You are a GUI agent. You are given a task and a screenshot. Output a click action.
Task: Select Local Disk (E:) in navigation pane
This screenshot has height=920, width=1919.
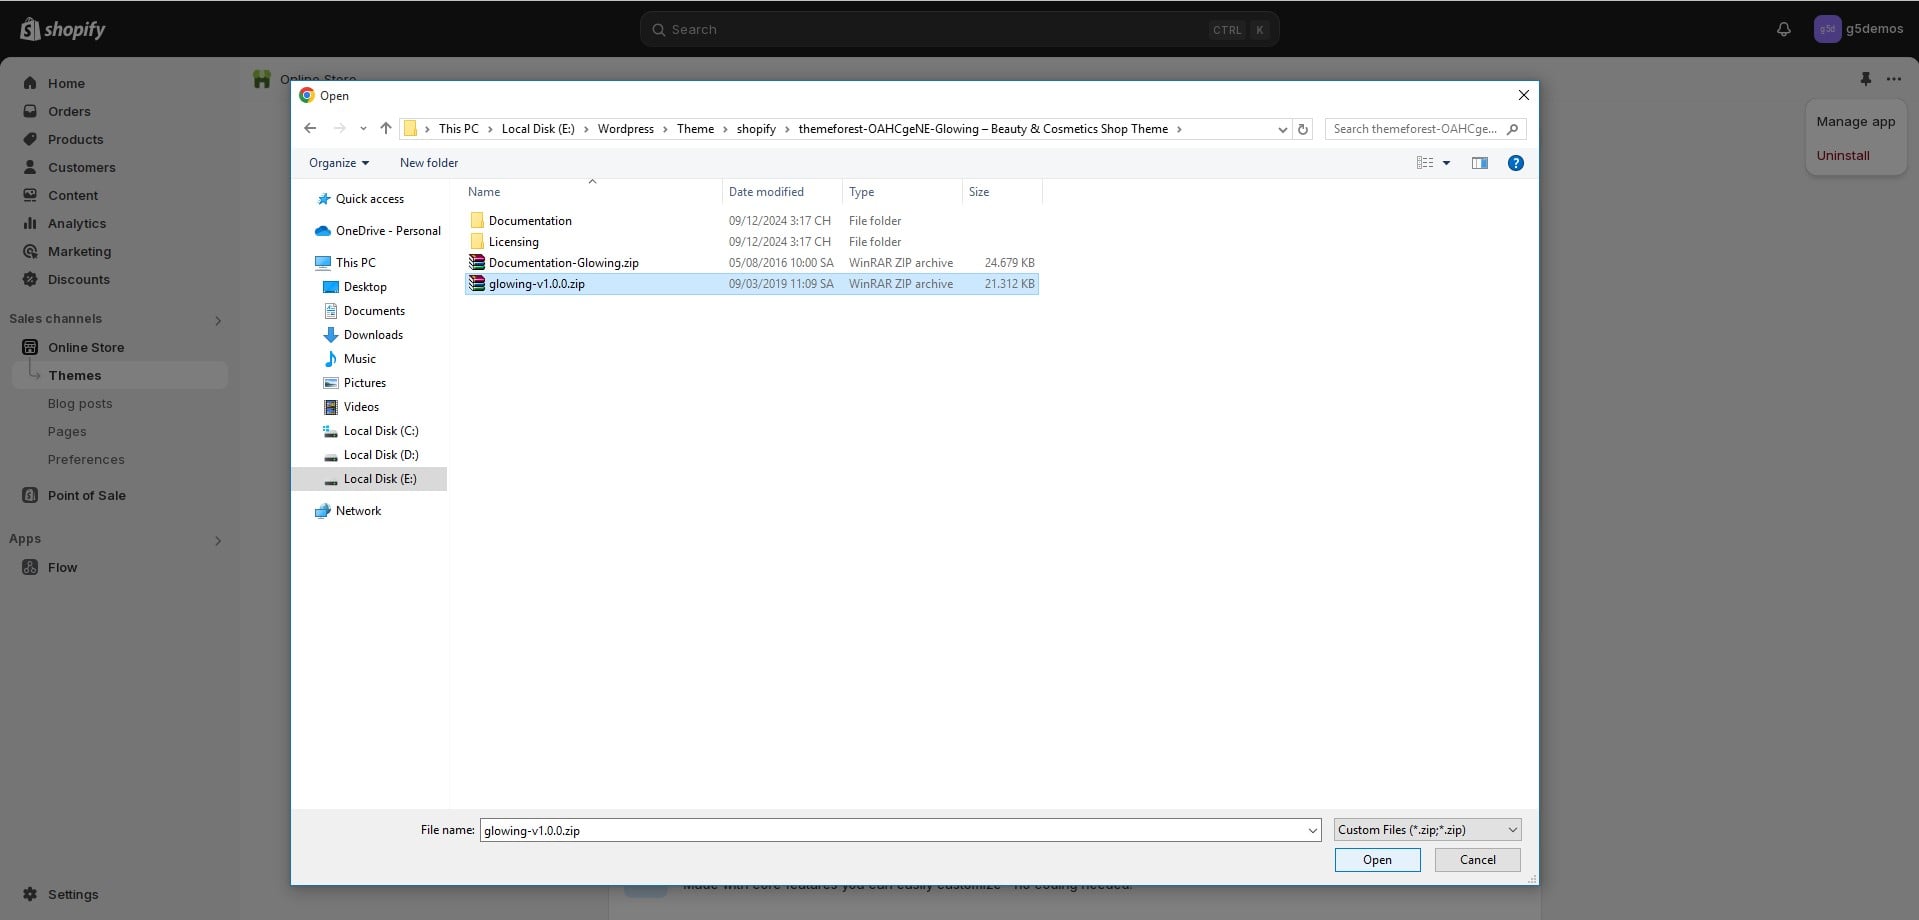click(x=369, y=479)
